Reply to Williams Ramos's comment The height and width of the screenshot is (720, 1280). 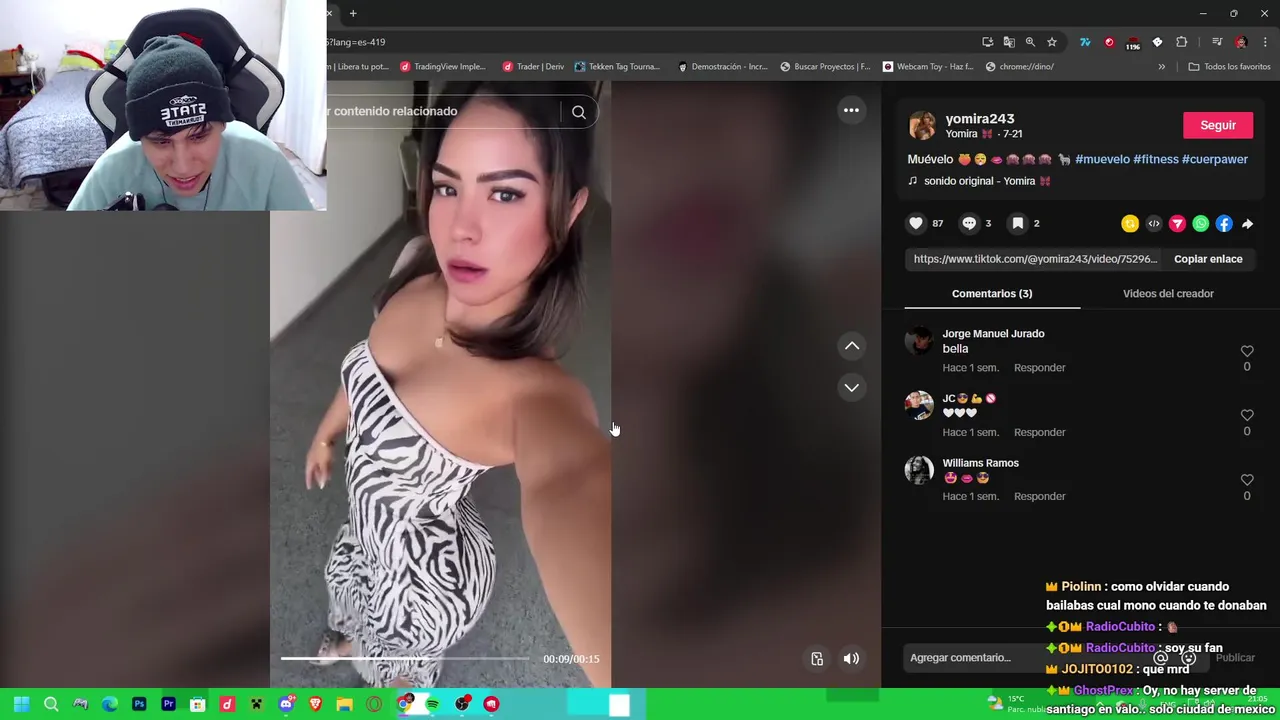point(1040,496)
